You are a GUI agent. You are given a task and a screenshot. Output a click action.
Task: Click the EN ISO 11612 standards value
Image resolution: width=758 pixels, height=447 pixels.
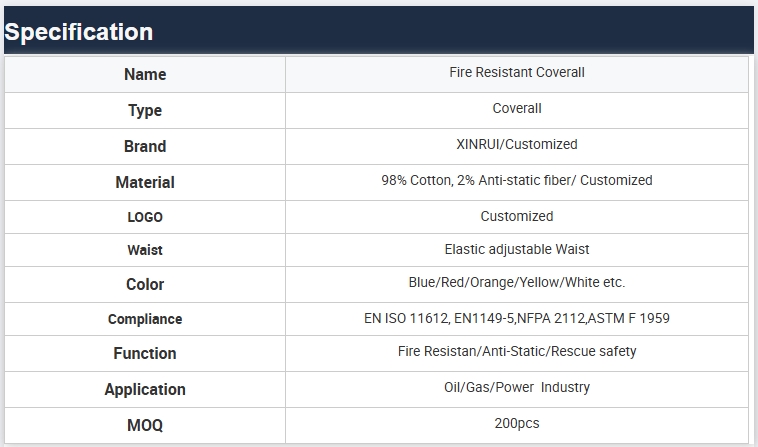(517, 319)
